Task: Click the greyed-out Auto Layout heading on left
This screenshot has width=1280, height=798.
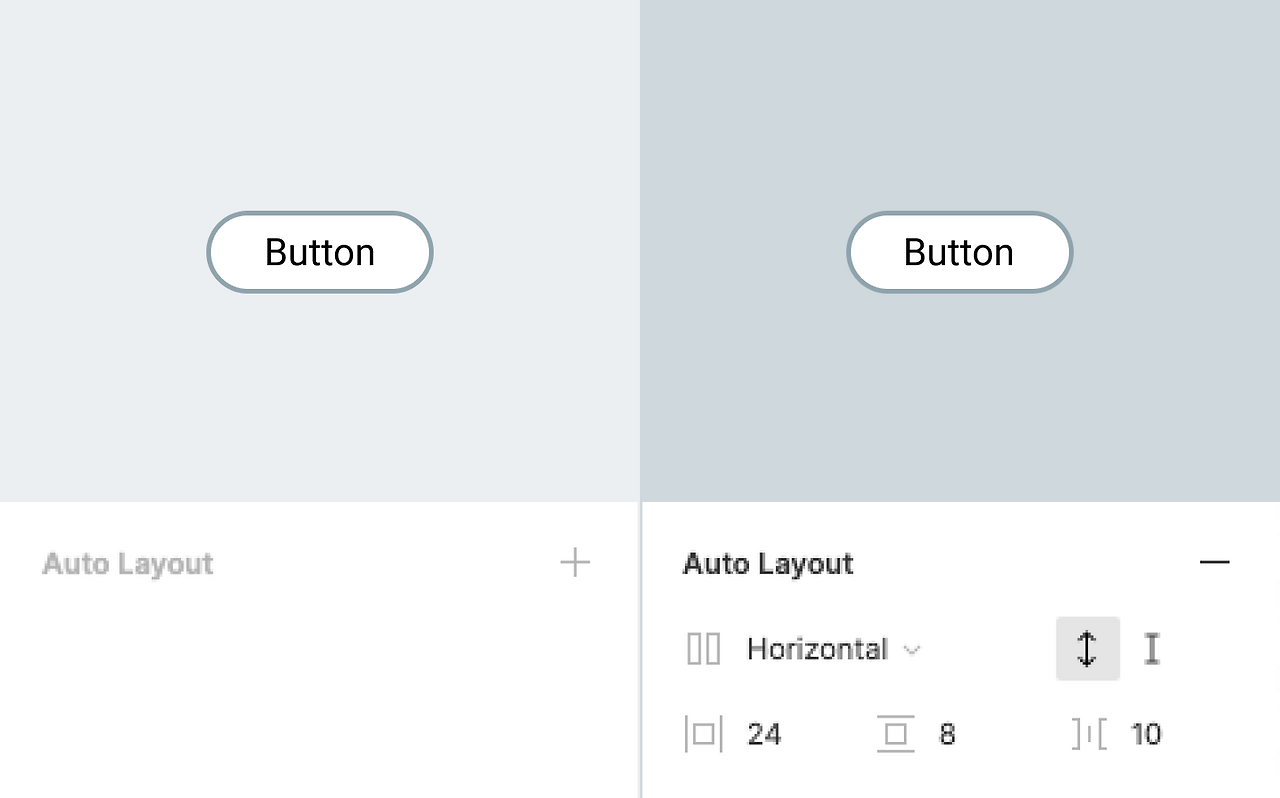Action: [128, 564]
